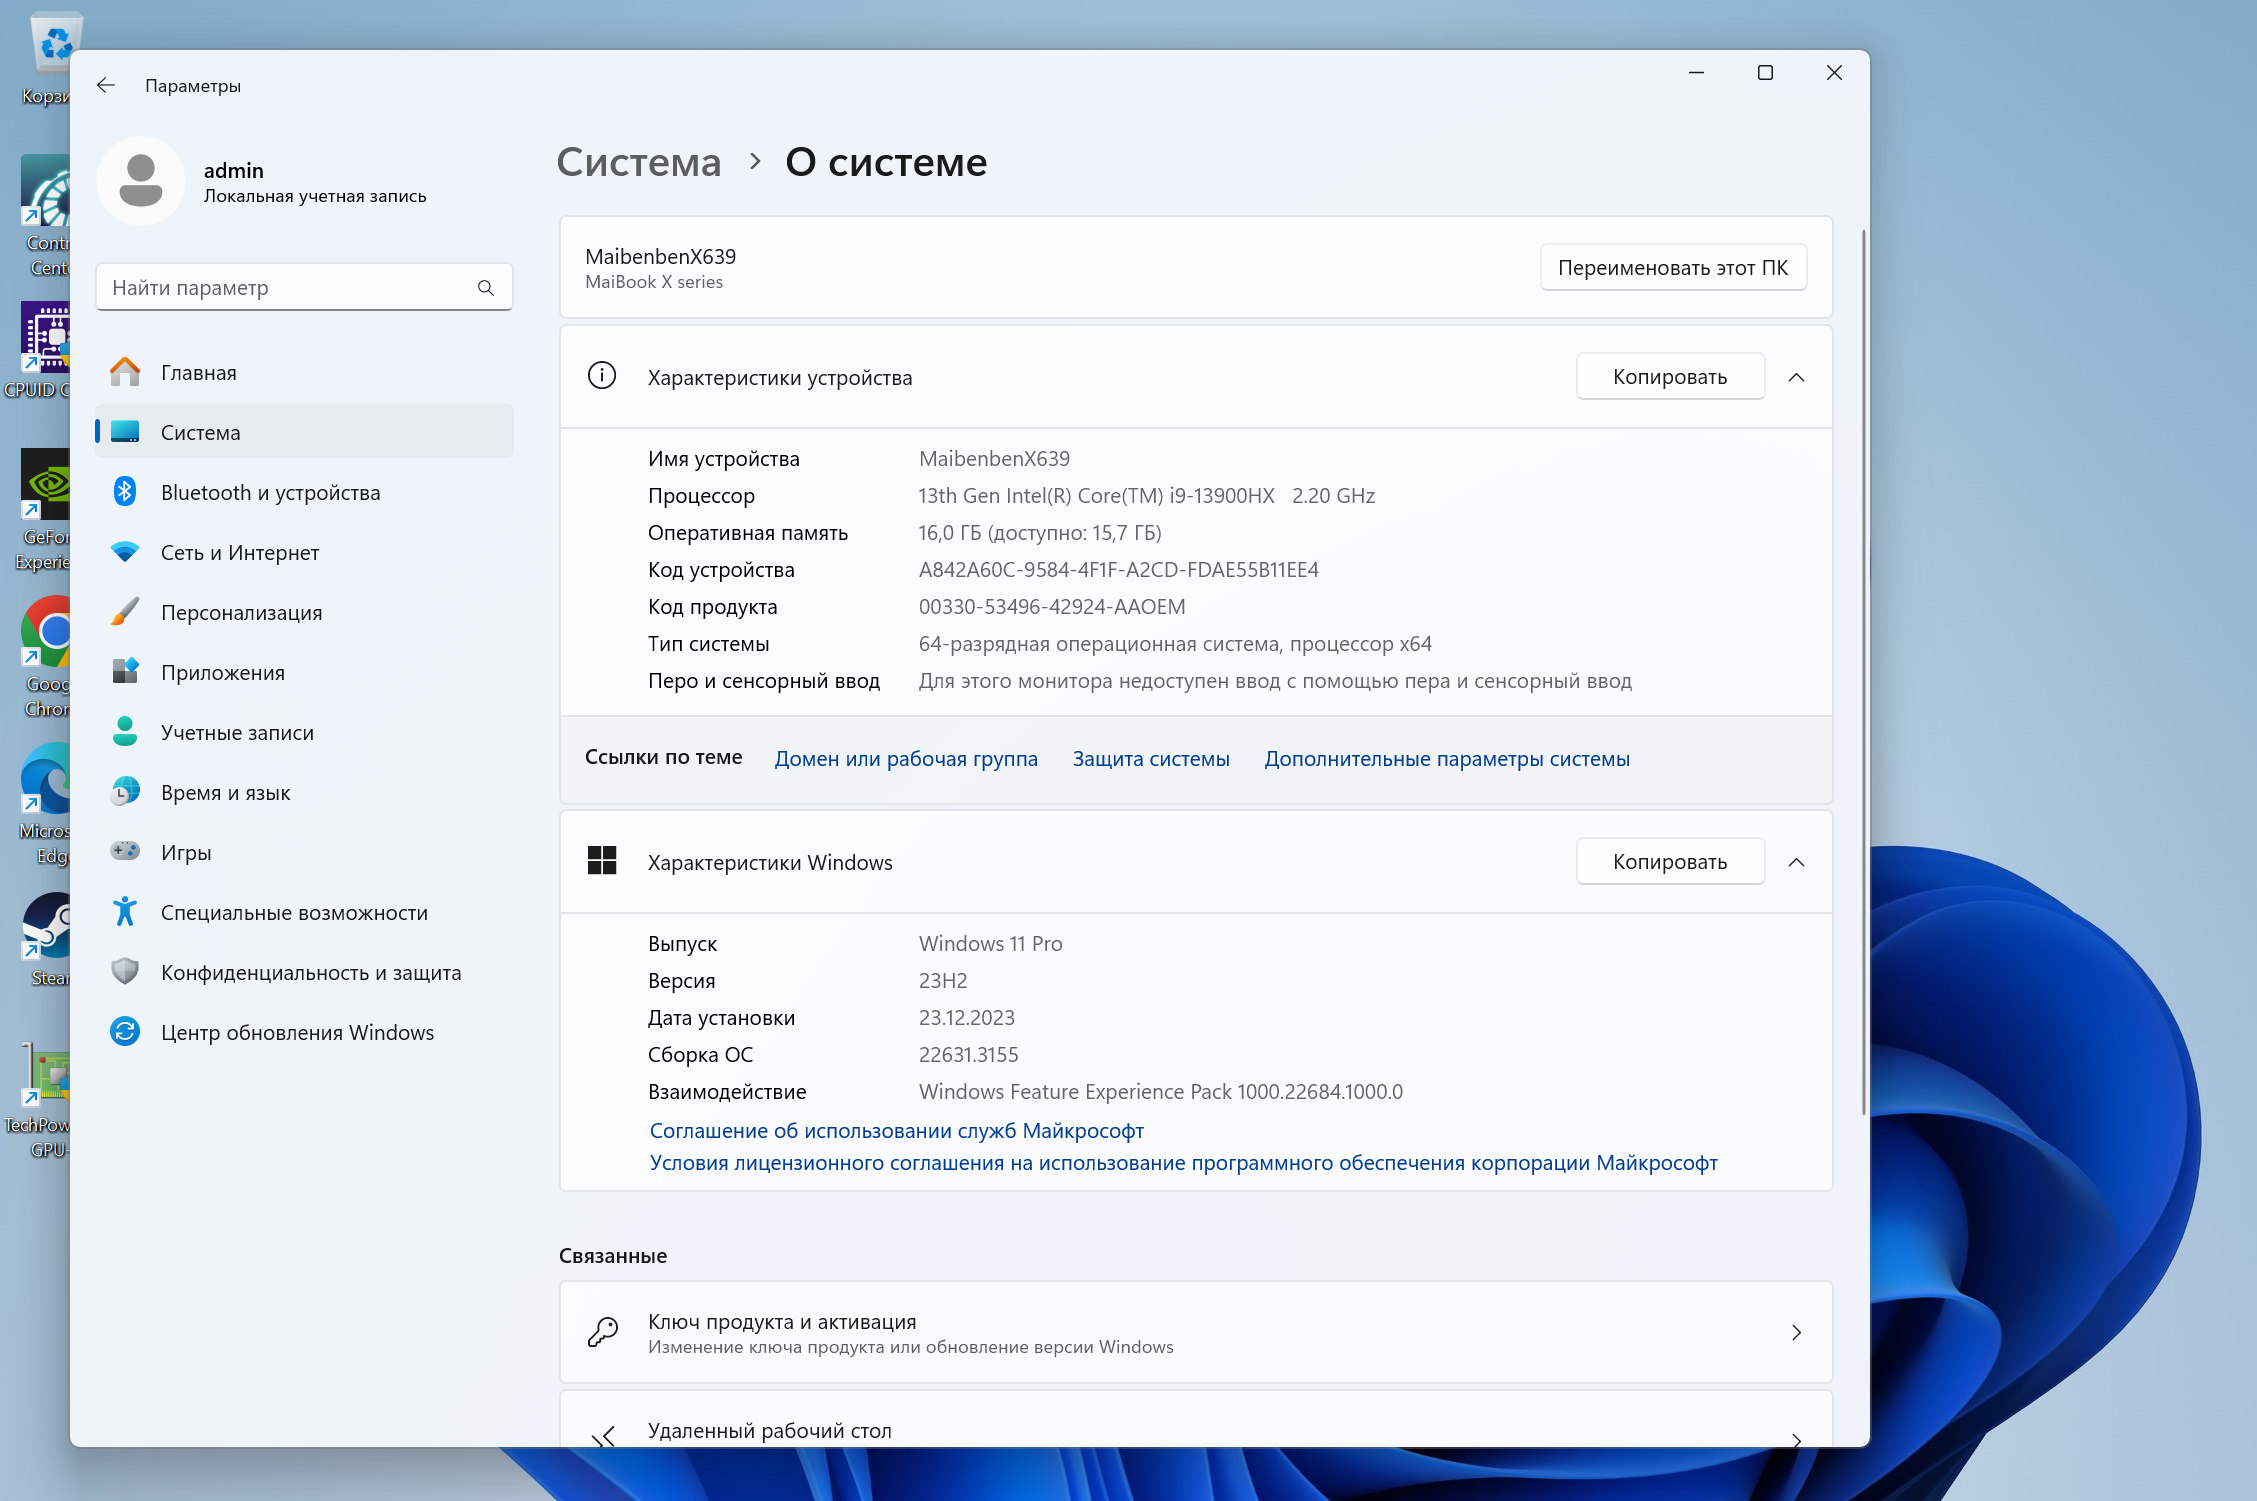Open Защита системы link
The width and height of the screenshot is (2257, 1501).
tap(1151, 759)
